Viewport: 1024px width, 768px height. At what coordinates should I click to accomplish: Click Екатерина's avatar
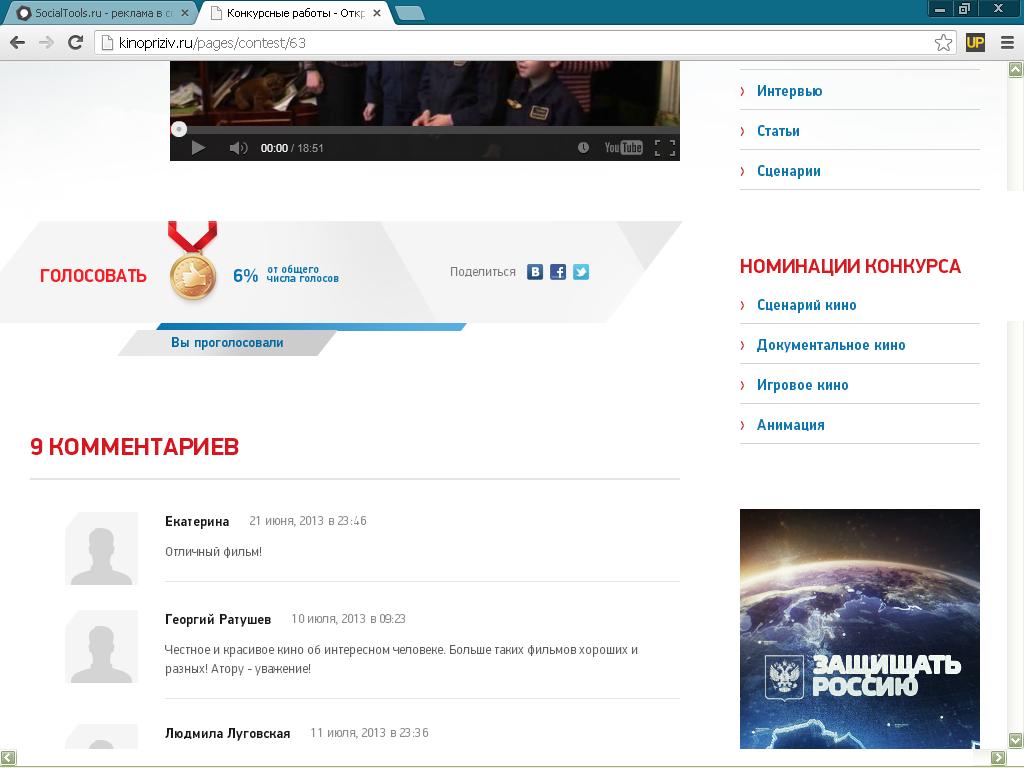click(x=101, y=549)
